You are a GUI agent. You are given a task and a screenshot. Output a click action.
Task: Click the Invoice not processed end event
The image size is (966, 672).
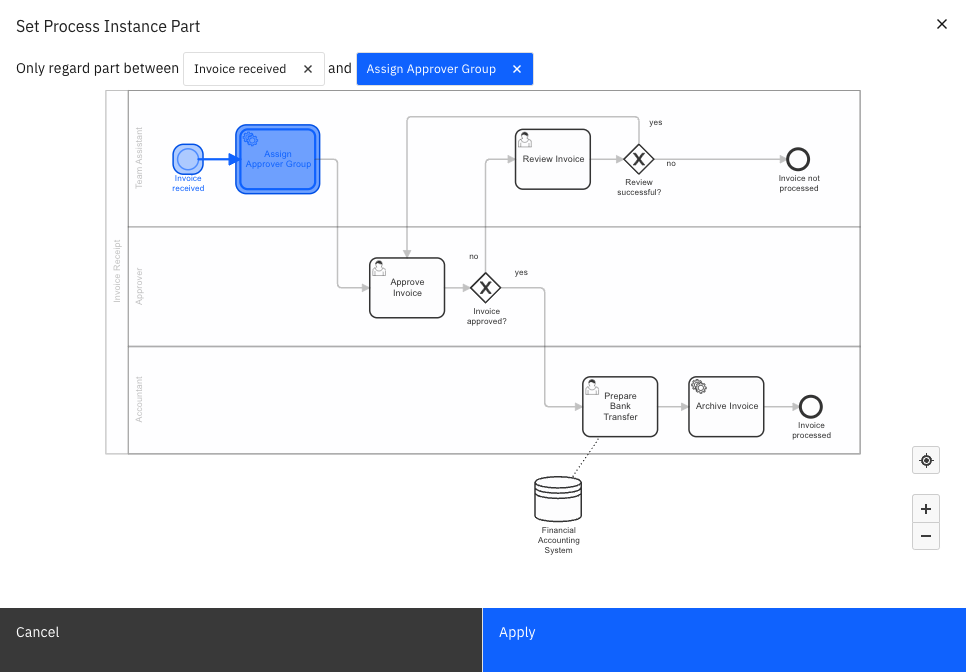click(798, 160)
